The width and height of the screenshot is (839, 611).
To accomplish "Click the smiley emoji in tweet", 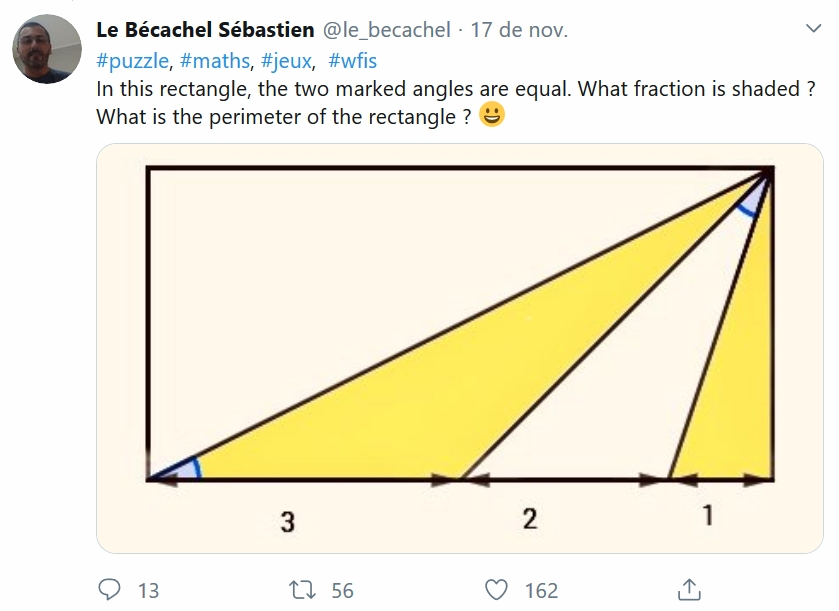I will (492, 114).
